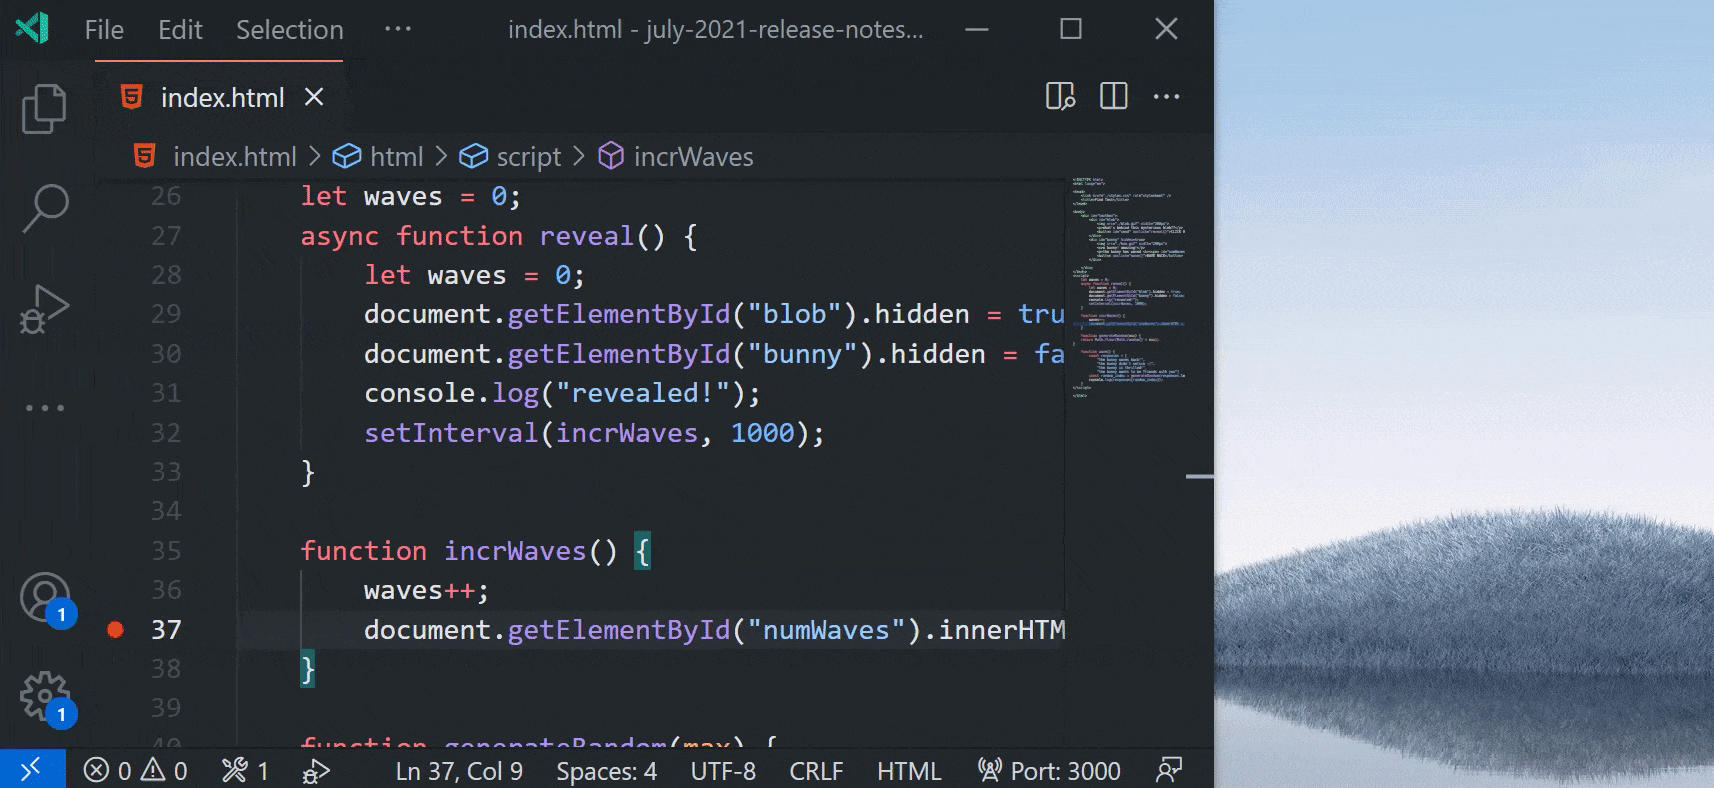The image size is (1714, 788).
Task: Change indentation via Spaces: 4
Action: [606, 771]
